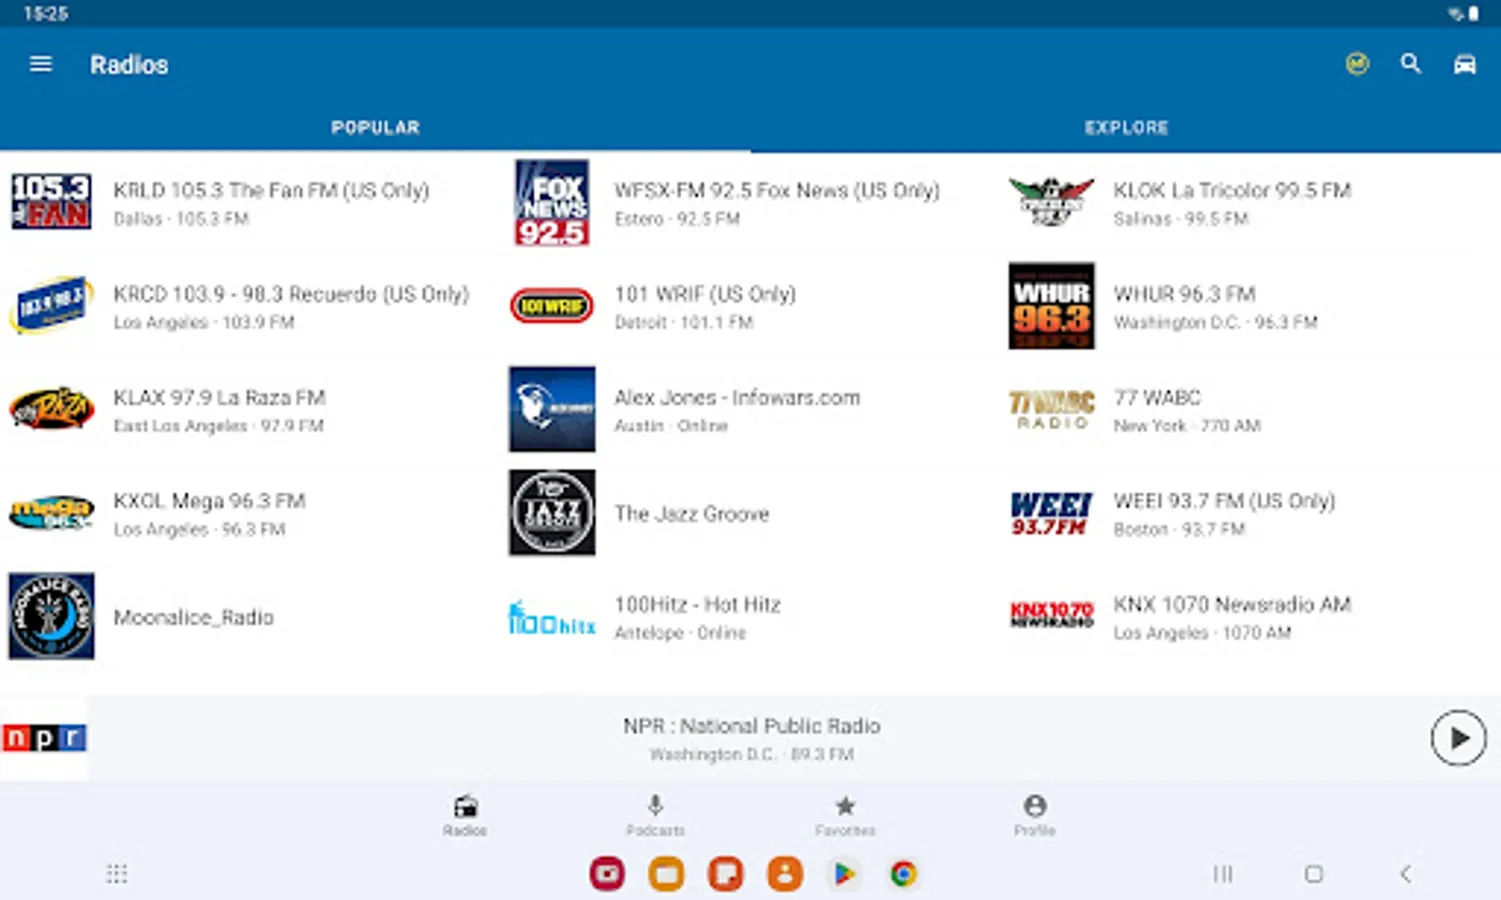This screenshot has width=1501, height=900.
Task: Open NPR : National Public Radio title
Action: tap(752, 726)
